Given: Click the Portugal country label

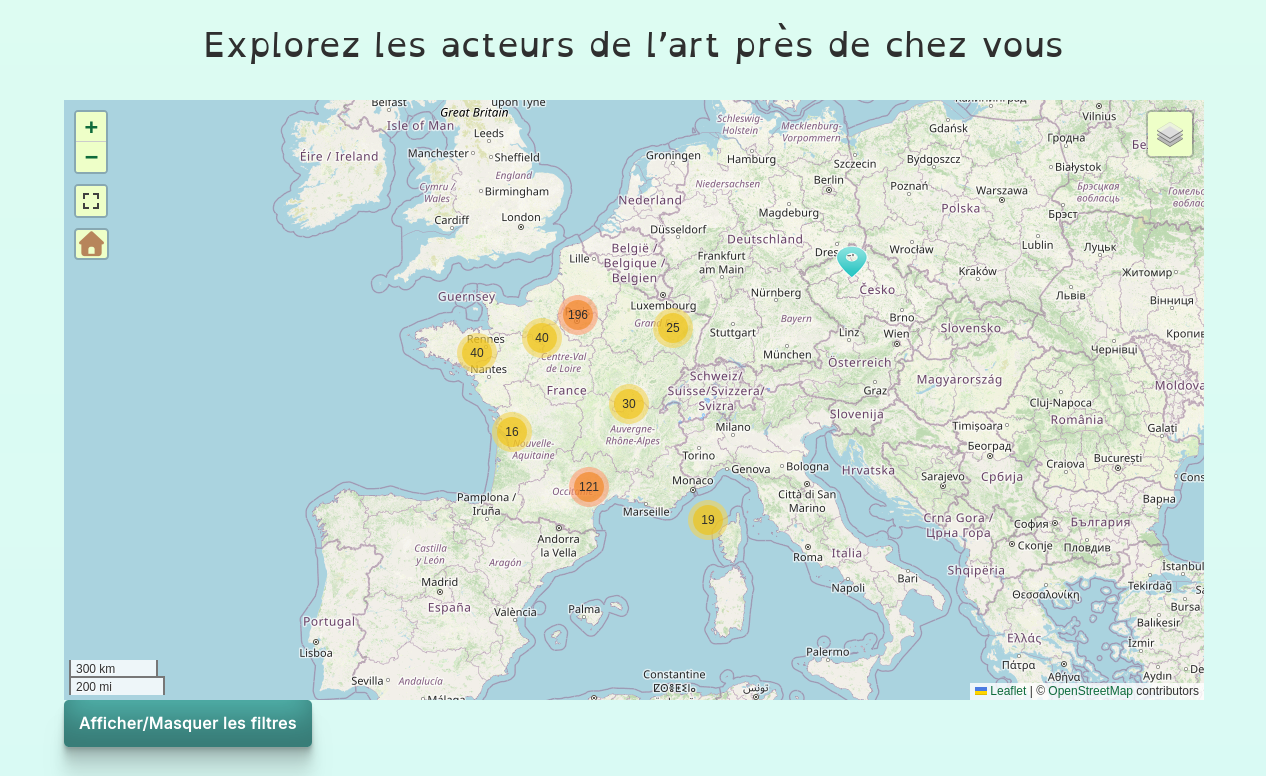Looking at the screenshot, I should click(329, 621).
